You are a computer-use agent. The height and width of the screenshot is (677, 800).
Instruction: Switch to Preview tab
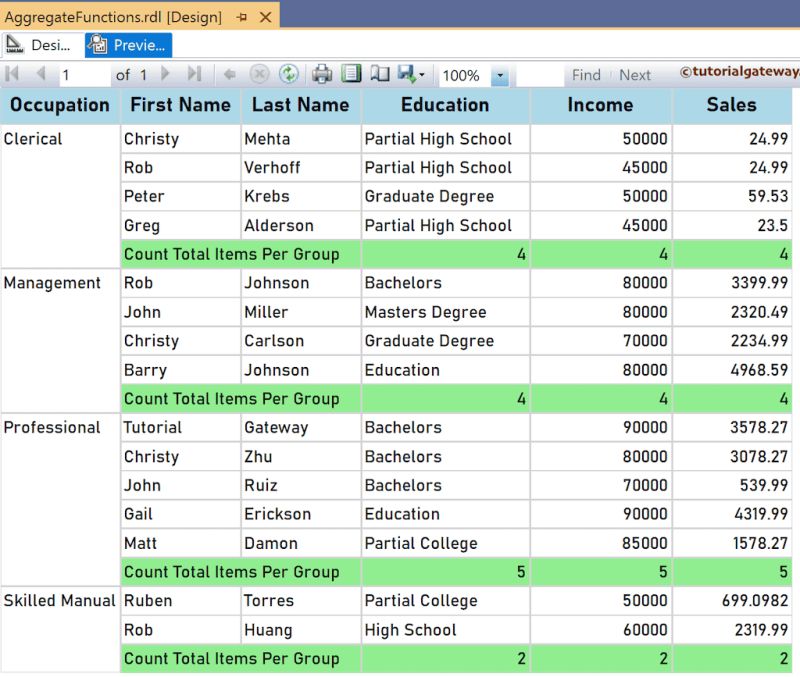(x=129, y=45)
